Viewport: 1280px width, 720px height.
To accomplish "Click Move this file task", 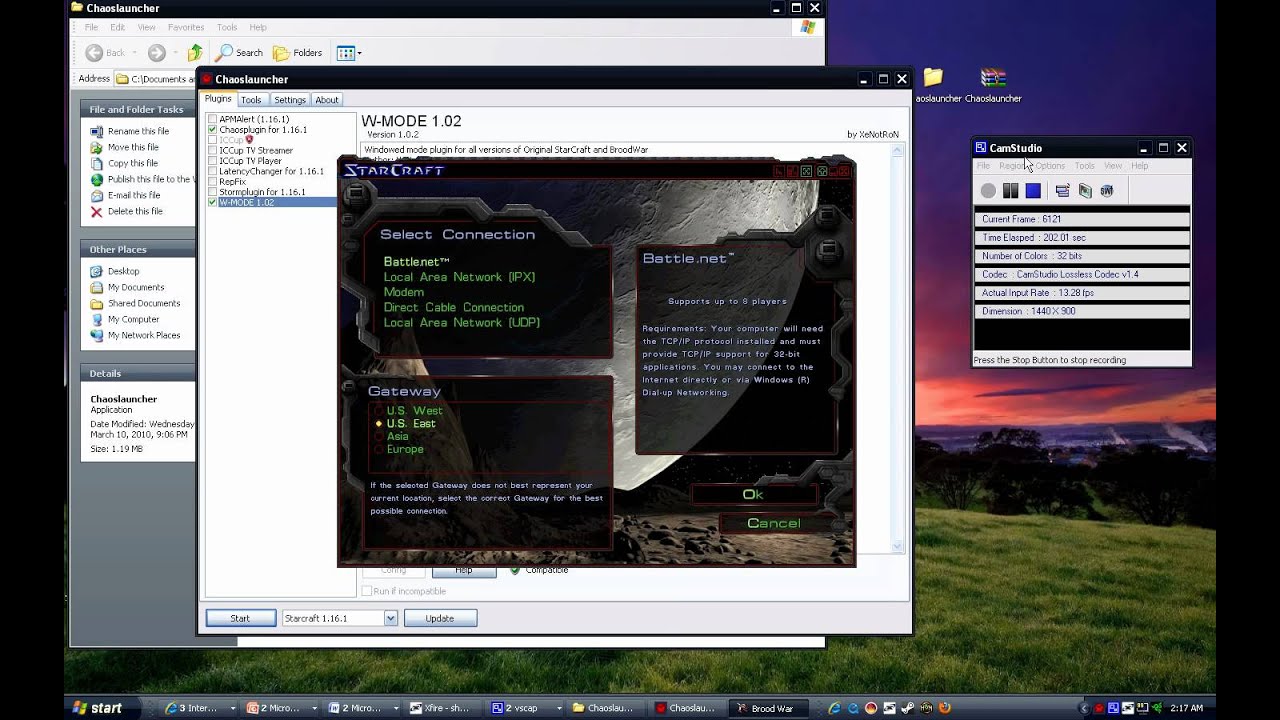I will point(125,147).
